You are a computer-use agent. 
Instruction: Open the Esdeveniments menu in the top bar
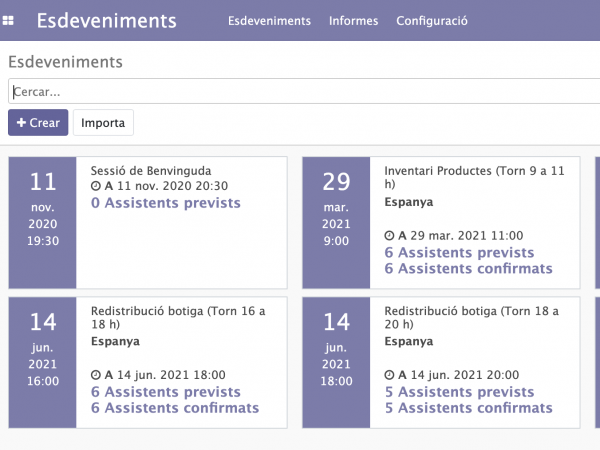pos(269,21)
